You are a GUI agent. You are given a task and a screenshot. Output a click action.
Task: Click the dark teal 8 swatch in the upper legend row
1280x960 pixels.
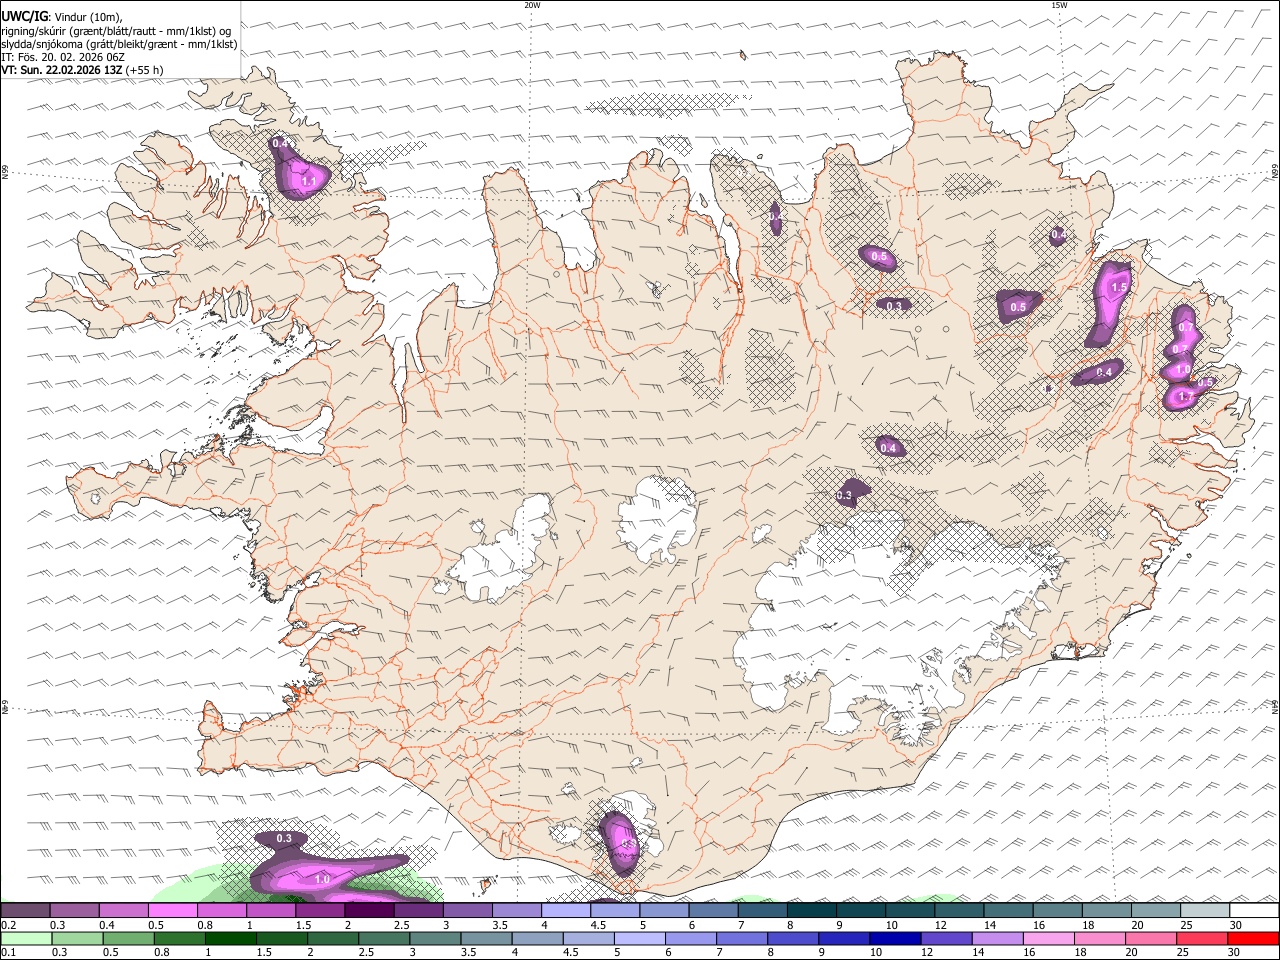pos(812,910)
